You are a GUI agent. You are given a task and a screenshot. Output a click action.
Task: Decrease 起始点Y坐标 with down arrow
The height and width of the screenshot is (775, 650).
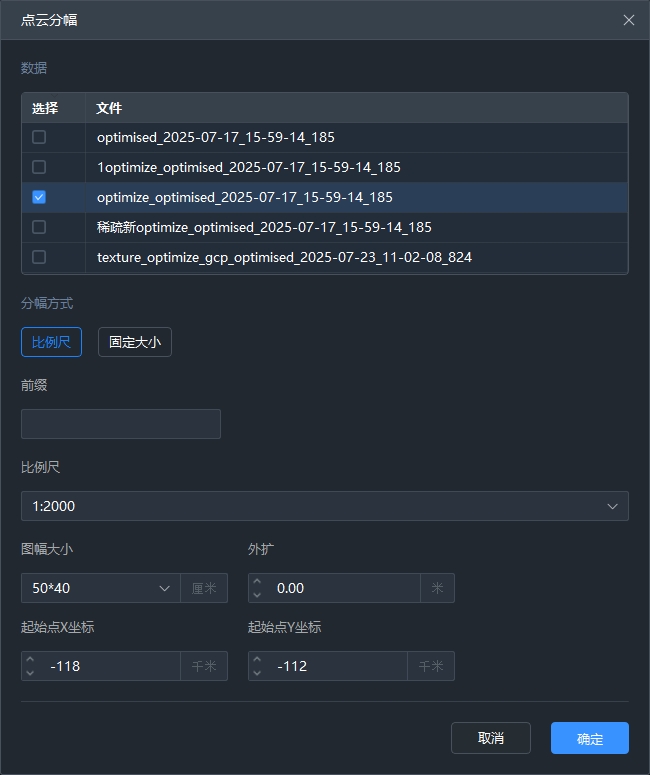pyautogui.click(x=257, y=673)
